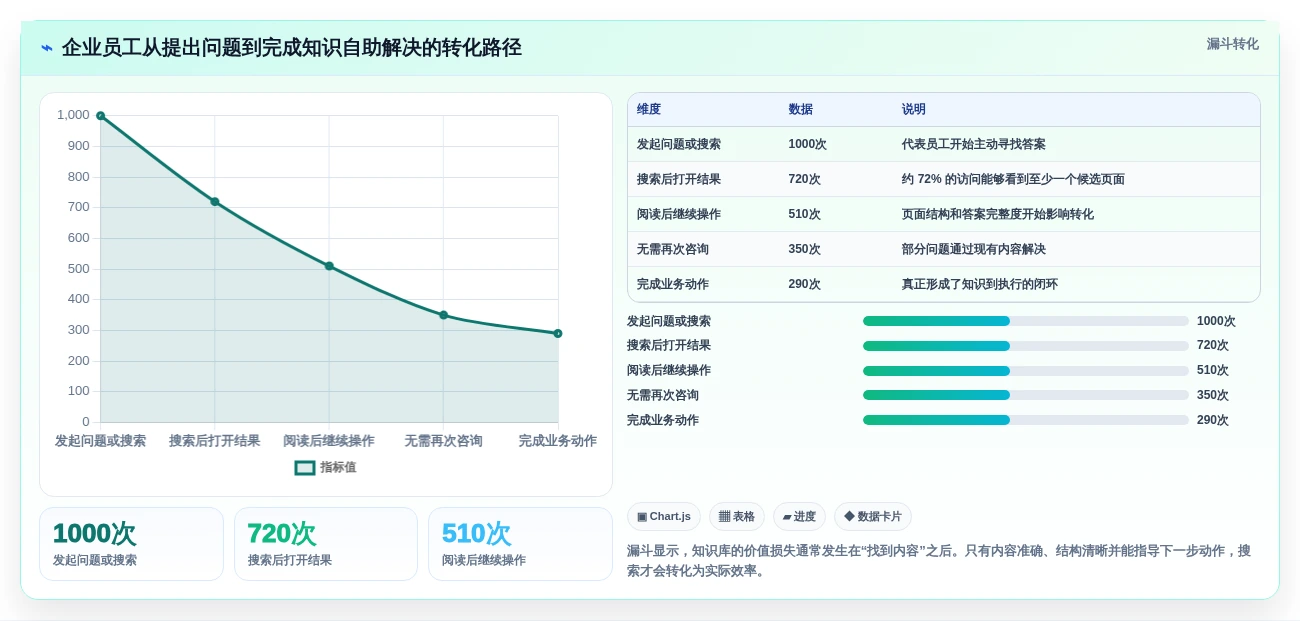Click the 进度 tag chip
The height and width of the screenshot is (621, 1300).
(x=799, y=517)
